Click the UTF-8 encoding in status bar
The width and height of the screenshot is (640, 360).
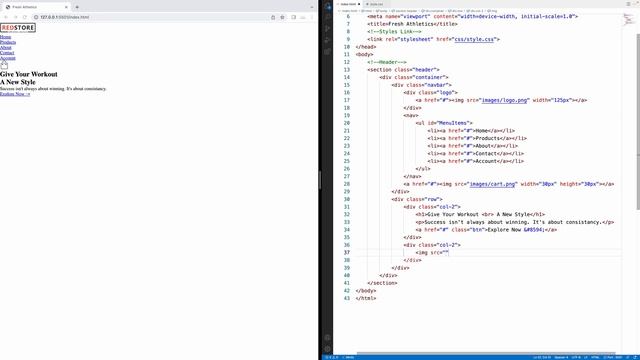576,358
